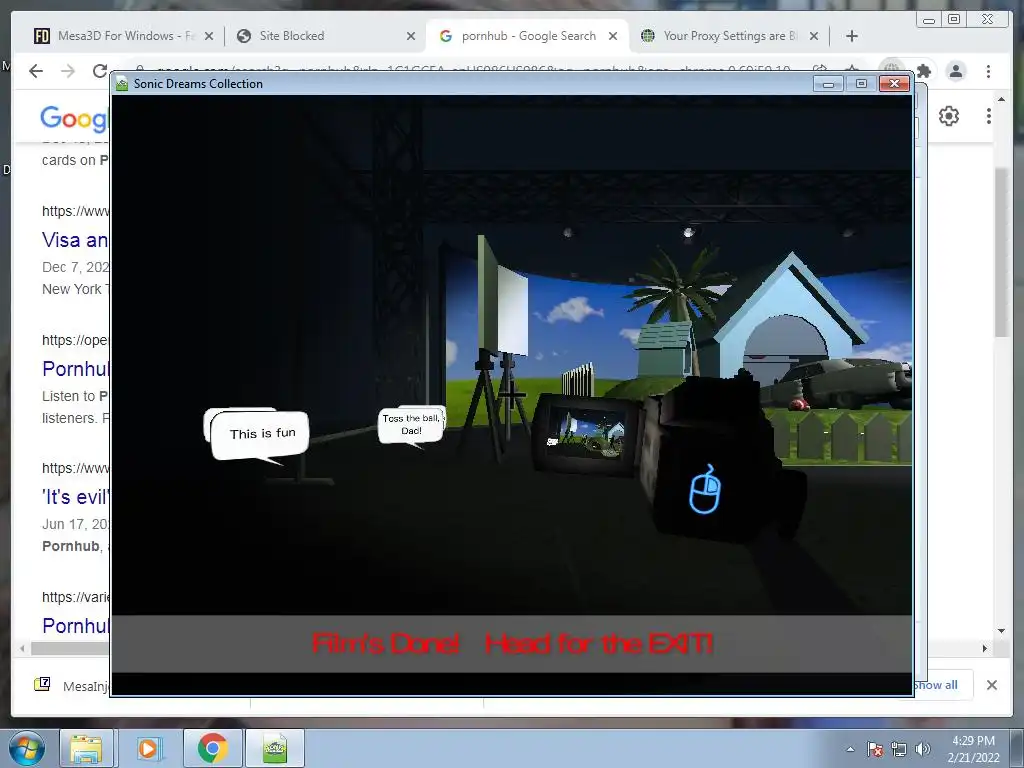Close the Mesa3D For Windows tab
This screenshot has width=1024, height=768.
tap(208, 37)
